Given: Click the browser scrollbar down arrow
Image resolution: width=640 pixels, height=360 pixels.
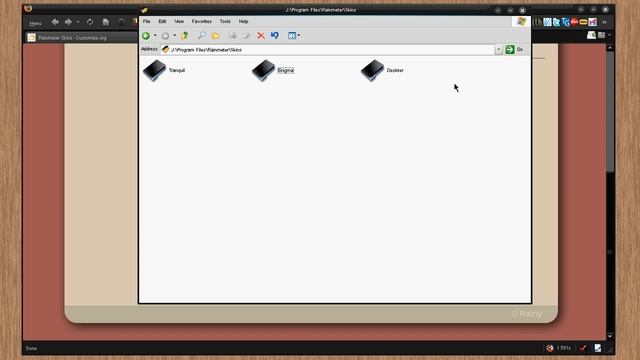Looking at the screenshot, I should [x=610, y=336].
